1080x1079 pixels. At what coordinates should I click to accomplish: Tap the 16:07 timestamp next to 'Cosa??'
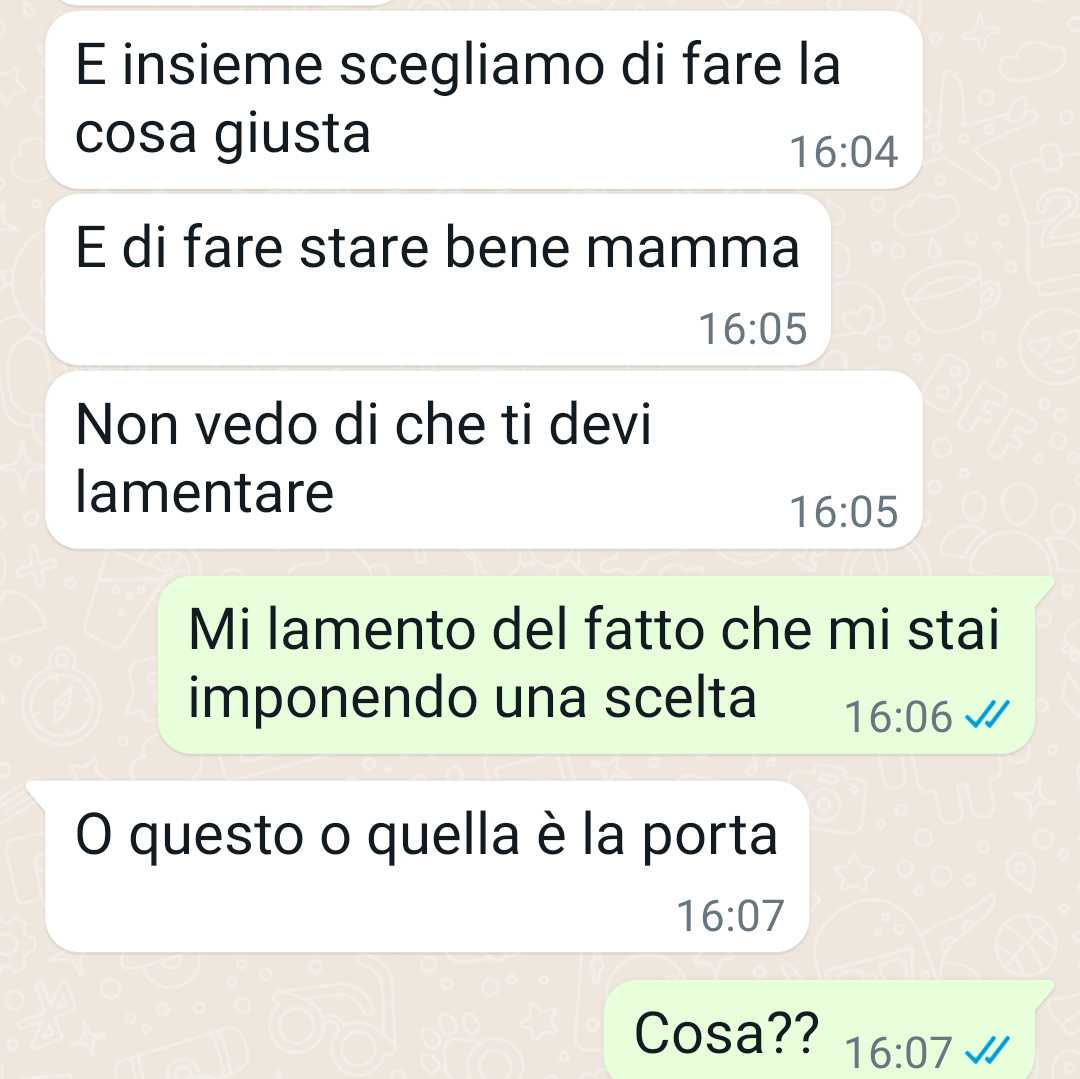[898, 1053]
